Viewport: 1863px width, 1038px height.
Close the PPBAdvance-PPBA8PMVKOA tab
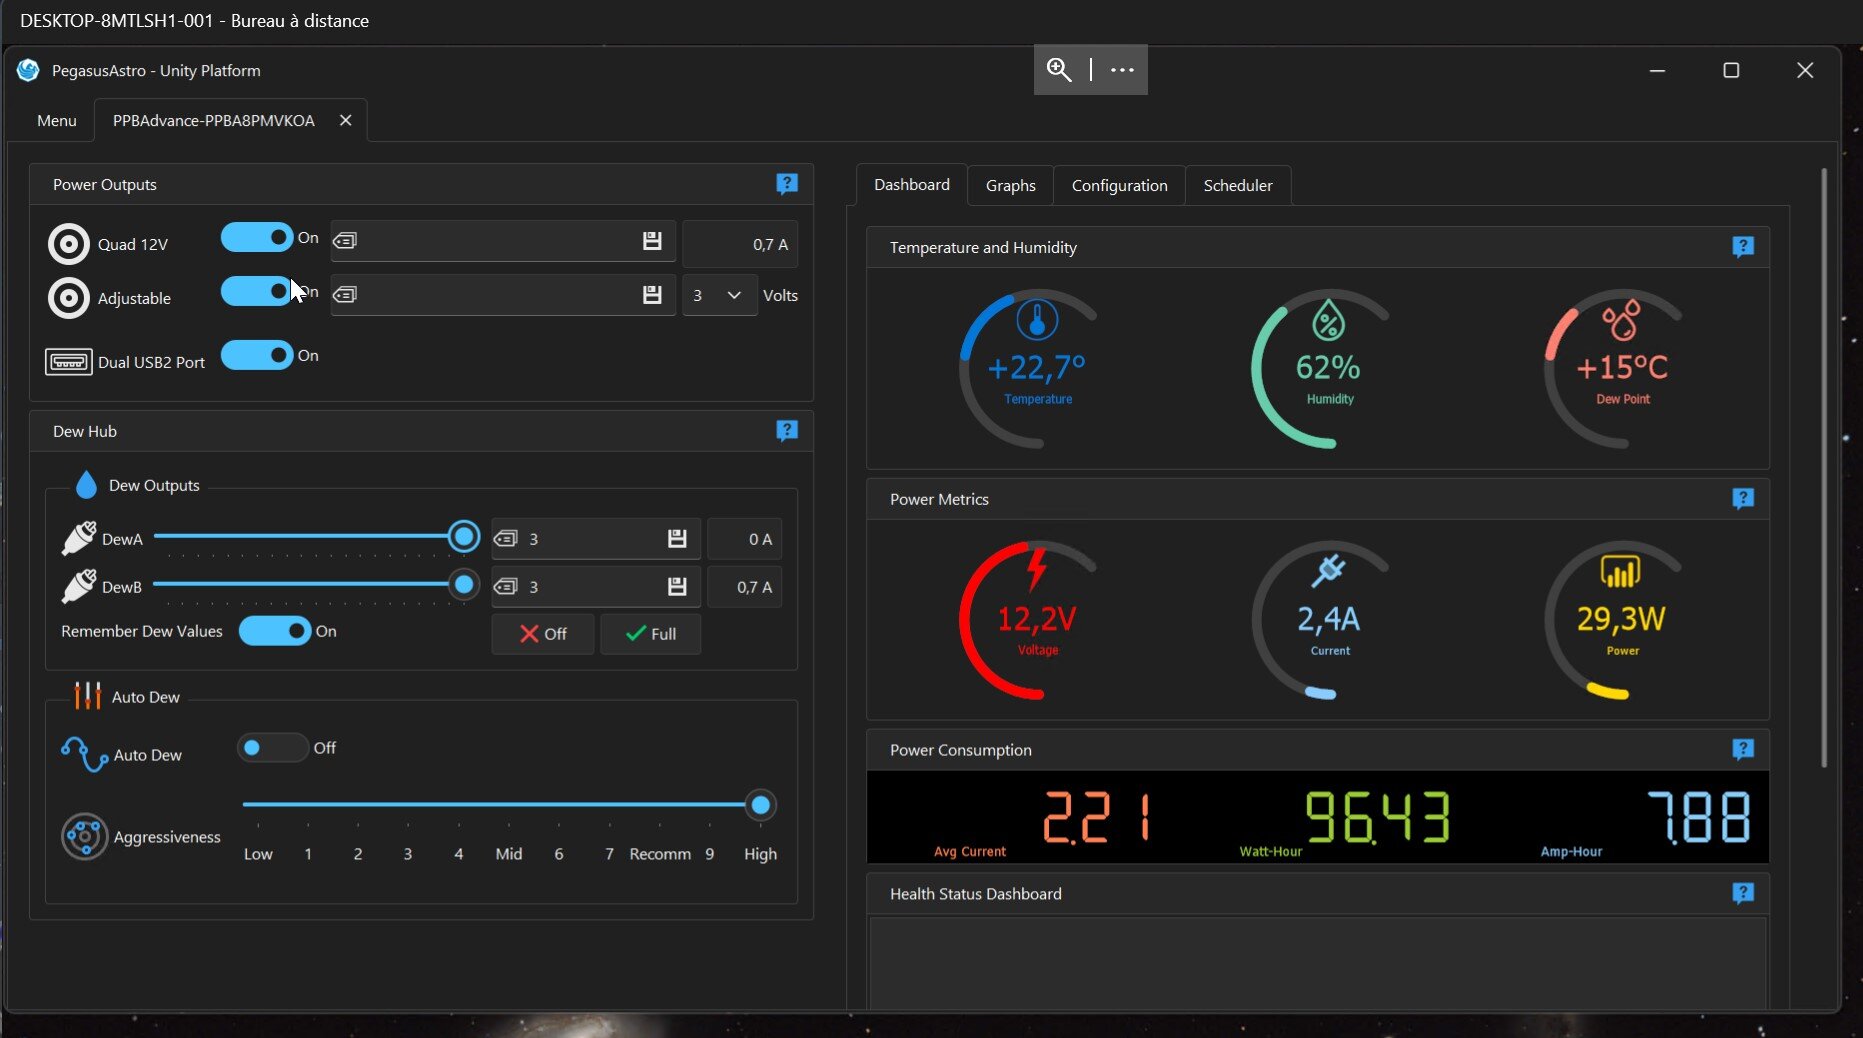point(345,120)
